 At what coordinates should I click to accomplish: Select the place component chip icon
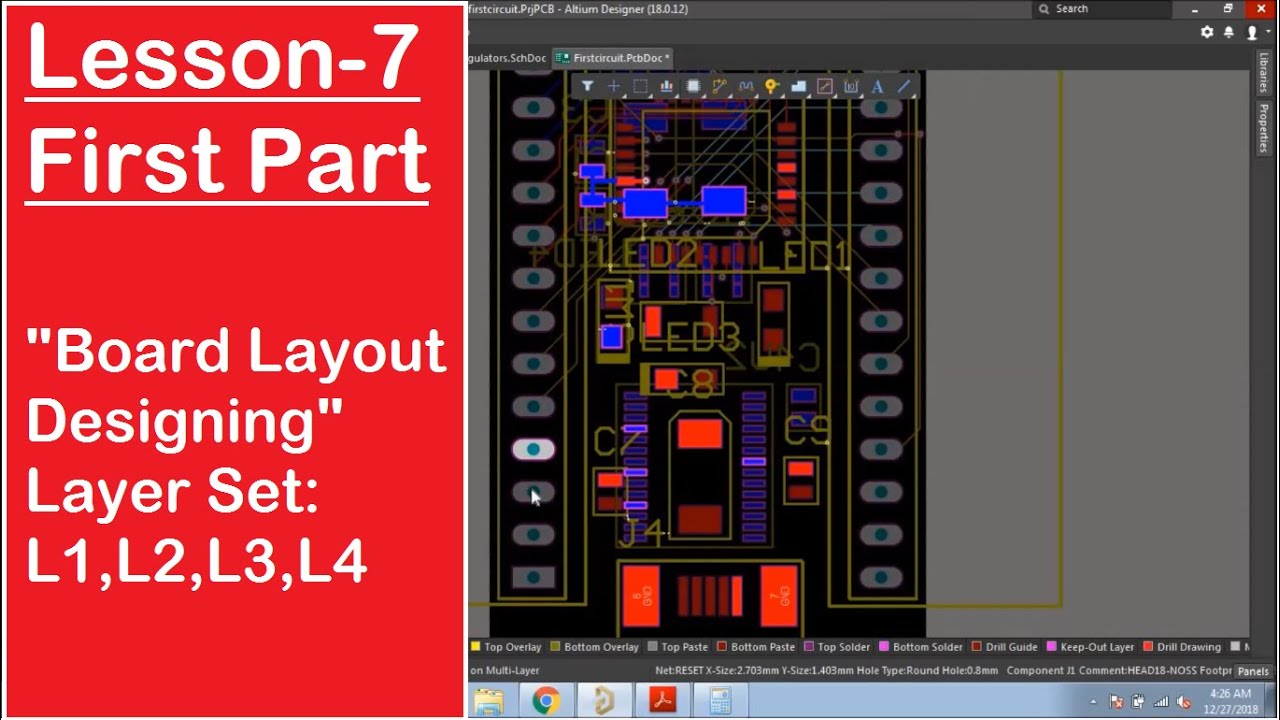693,87
